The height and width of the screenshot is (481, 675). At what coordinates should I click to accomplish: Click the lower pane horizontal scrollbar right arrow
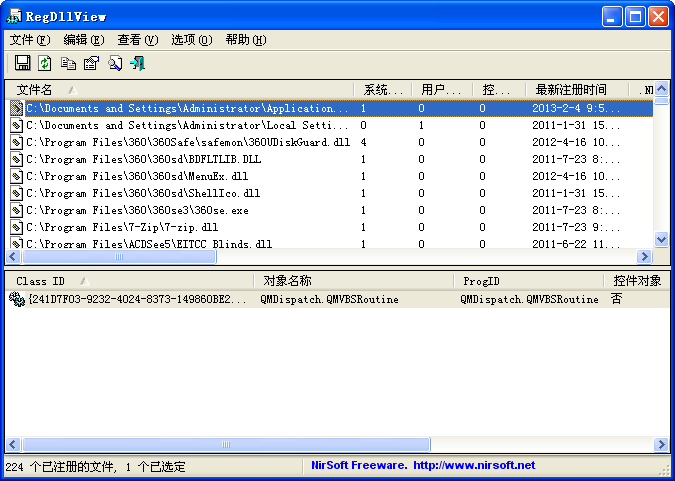point(661,445)
